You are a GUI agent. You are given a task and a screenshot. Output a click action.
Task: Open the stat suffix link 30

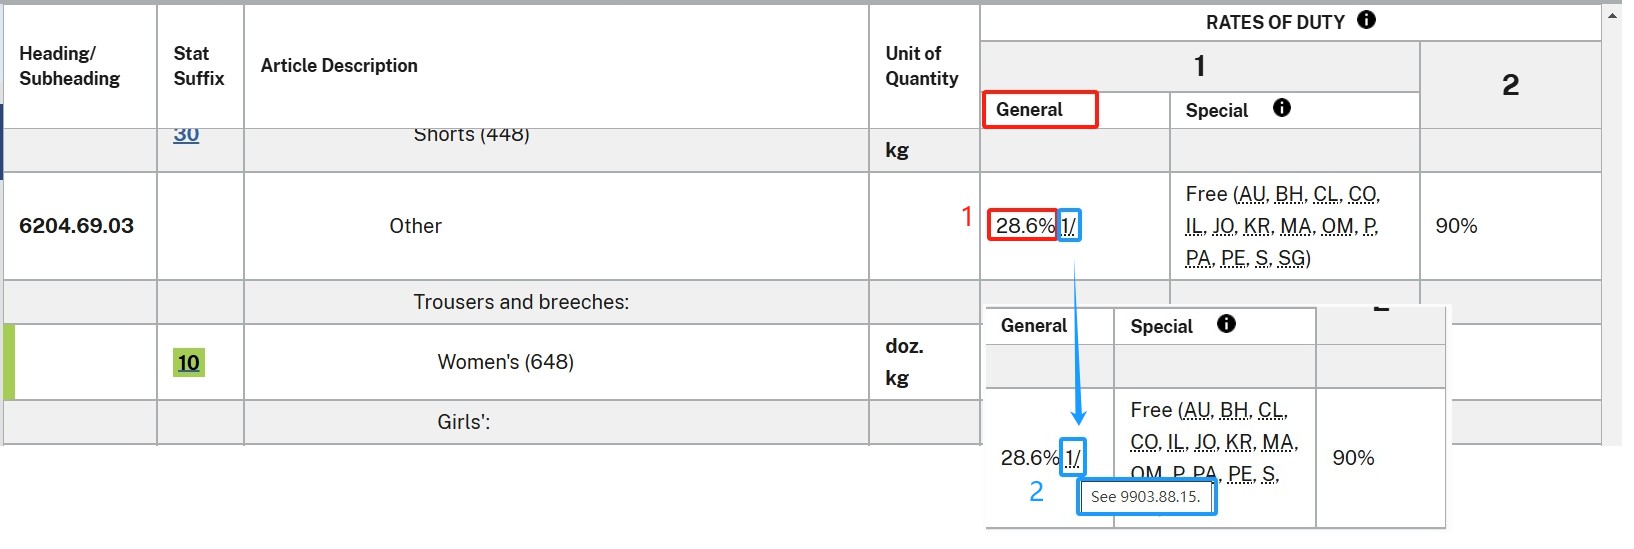point(186,134)
